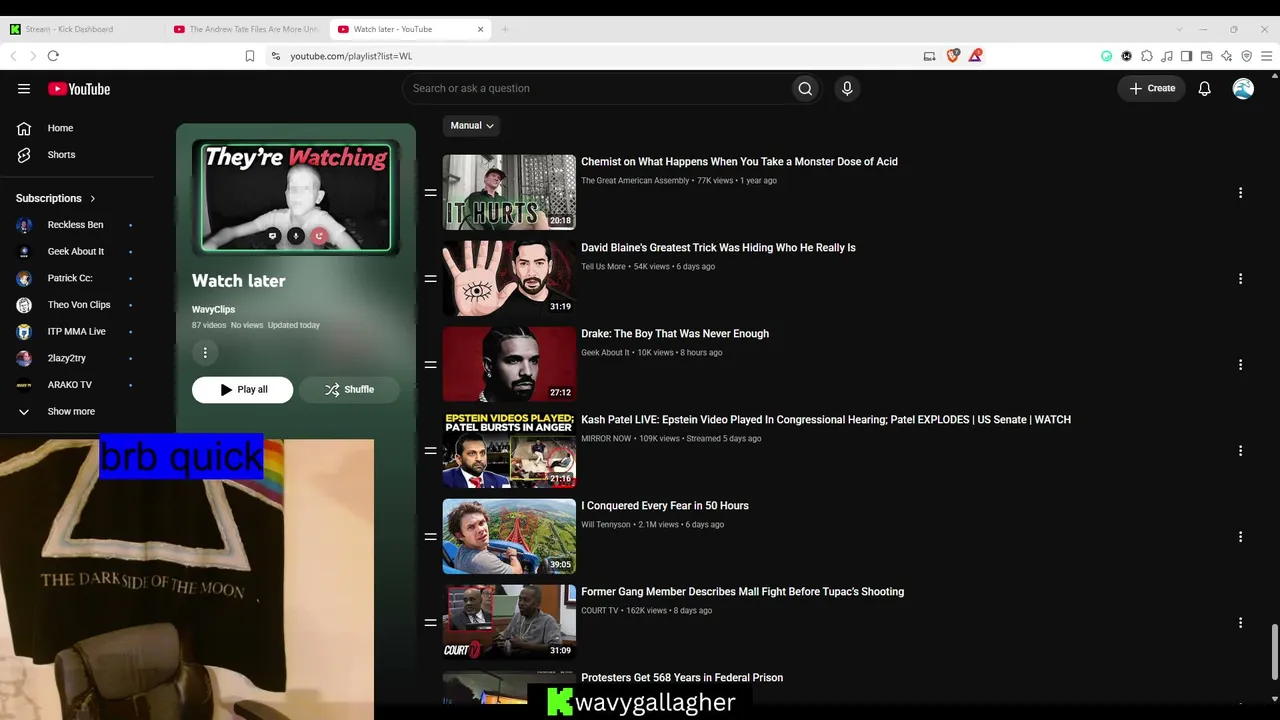Image resolution: width=1280 pixels, height=720 pixels.
Task: Open the Reckless Ben subscription
Action: 77,225
